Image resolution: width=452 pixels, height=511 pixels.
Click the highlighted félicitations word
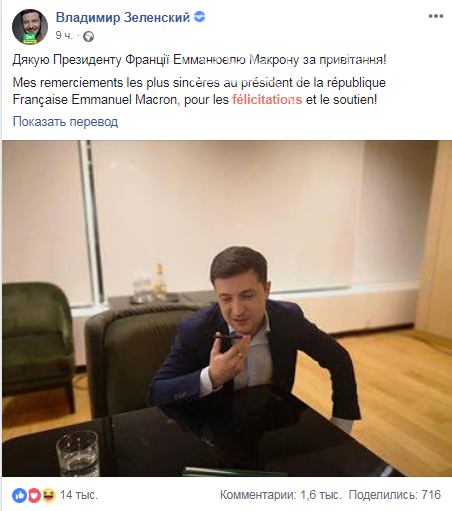point(267,99)
